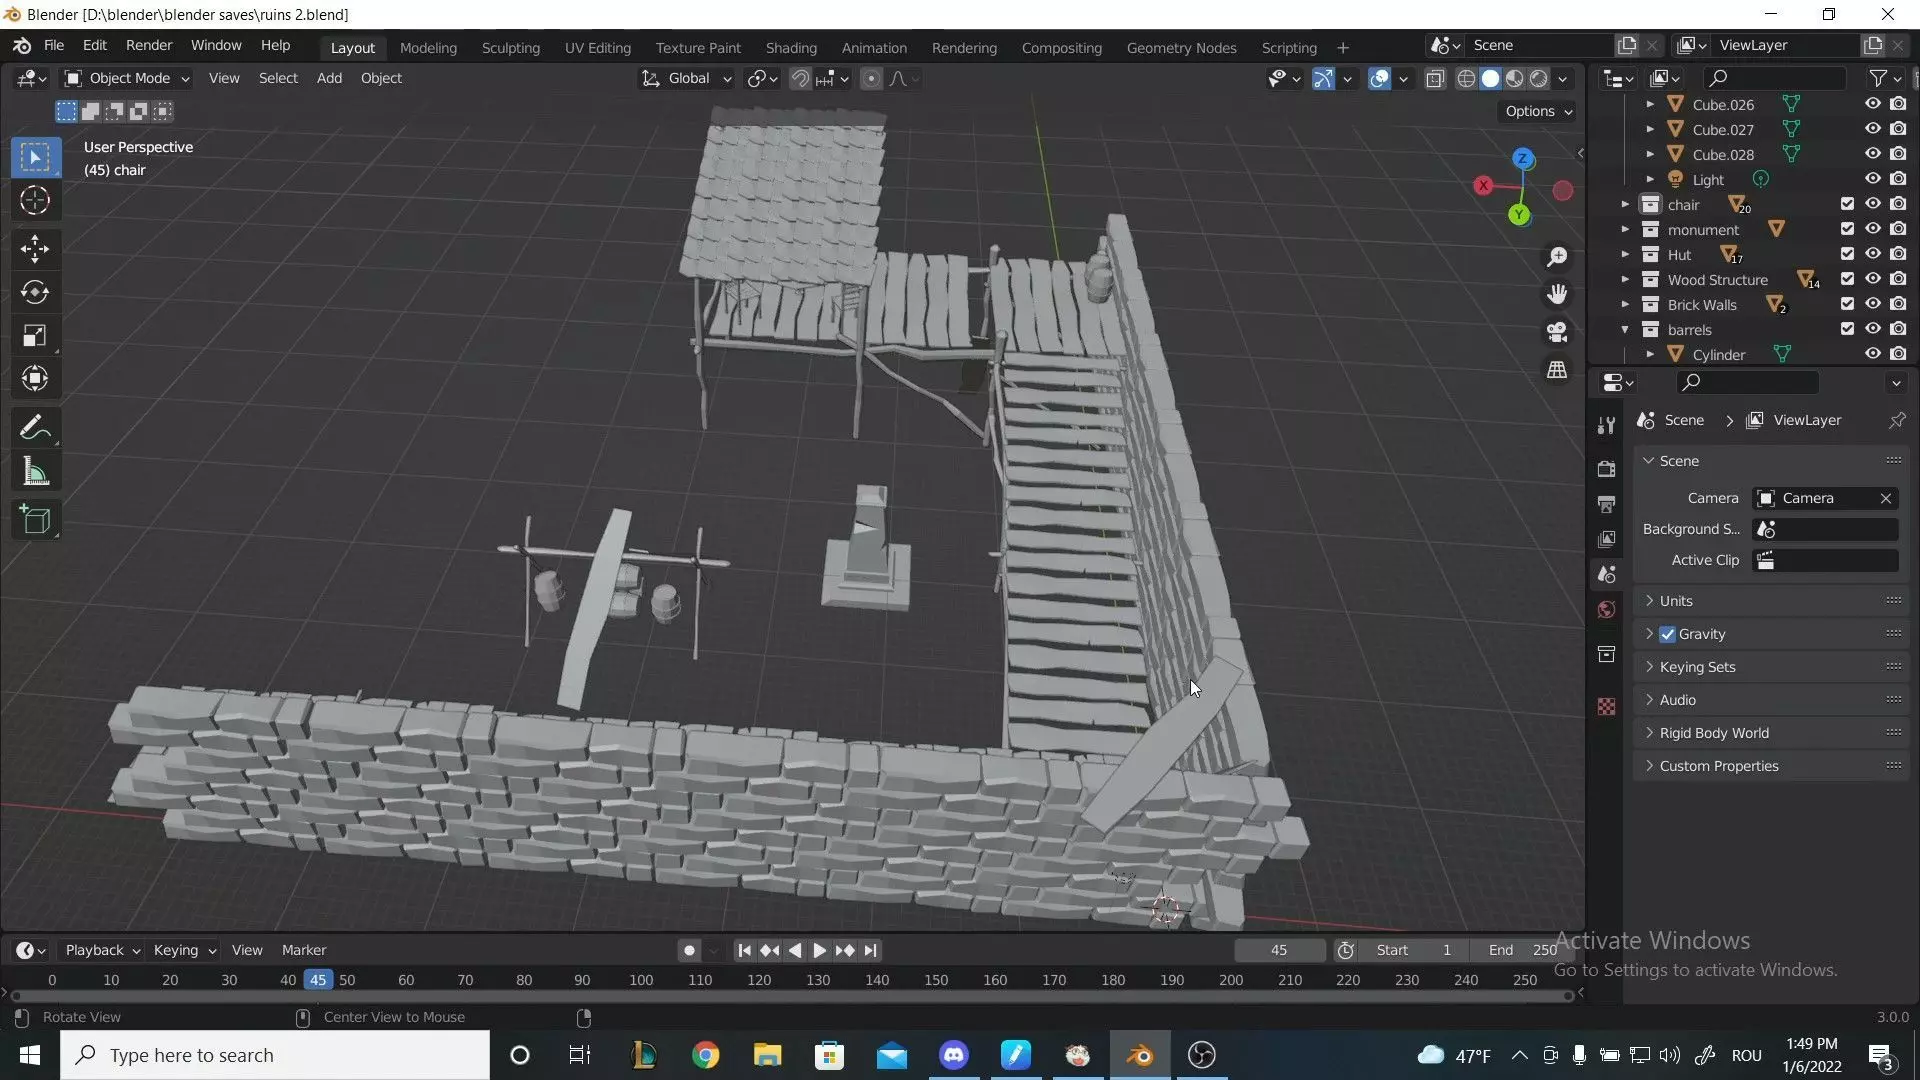Image resolution: width=1920 pixels, height=1080 pixels.
Task: Toggle viewport X-ray mode
Action: click(x=1435, y=79)
